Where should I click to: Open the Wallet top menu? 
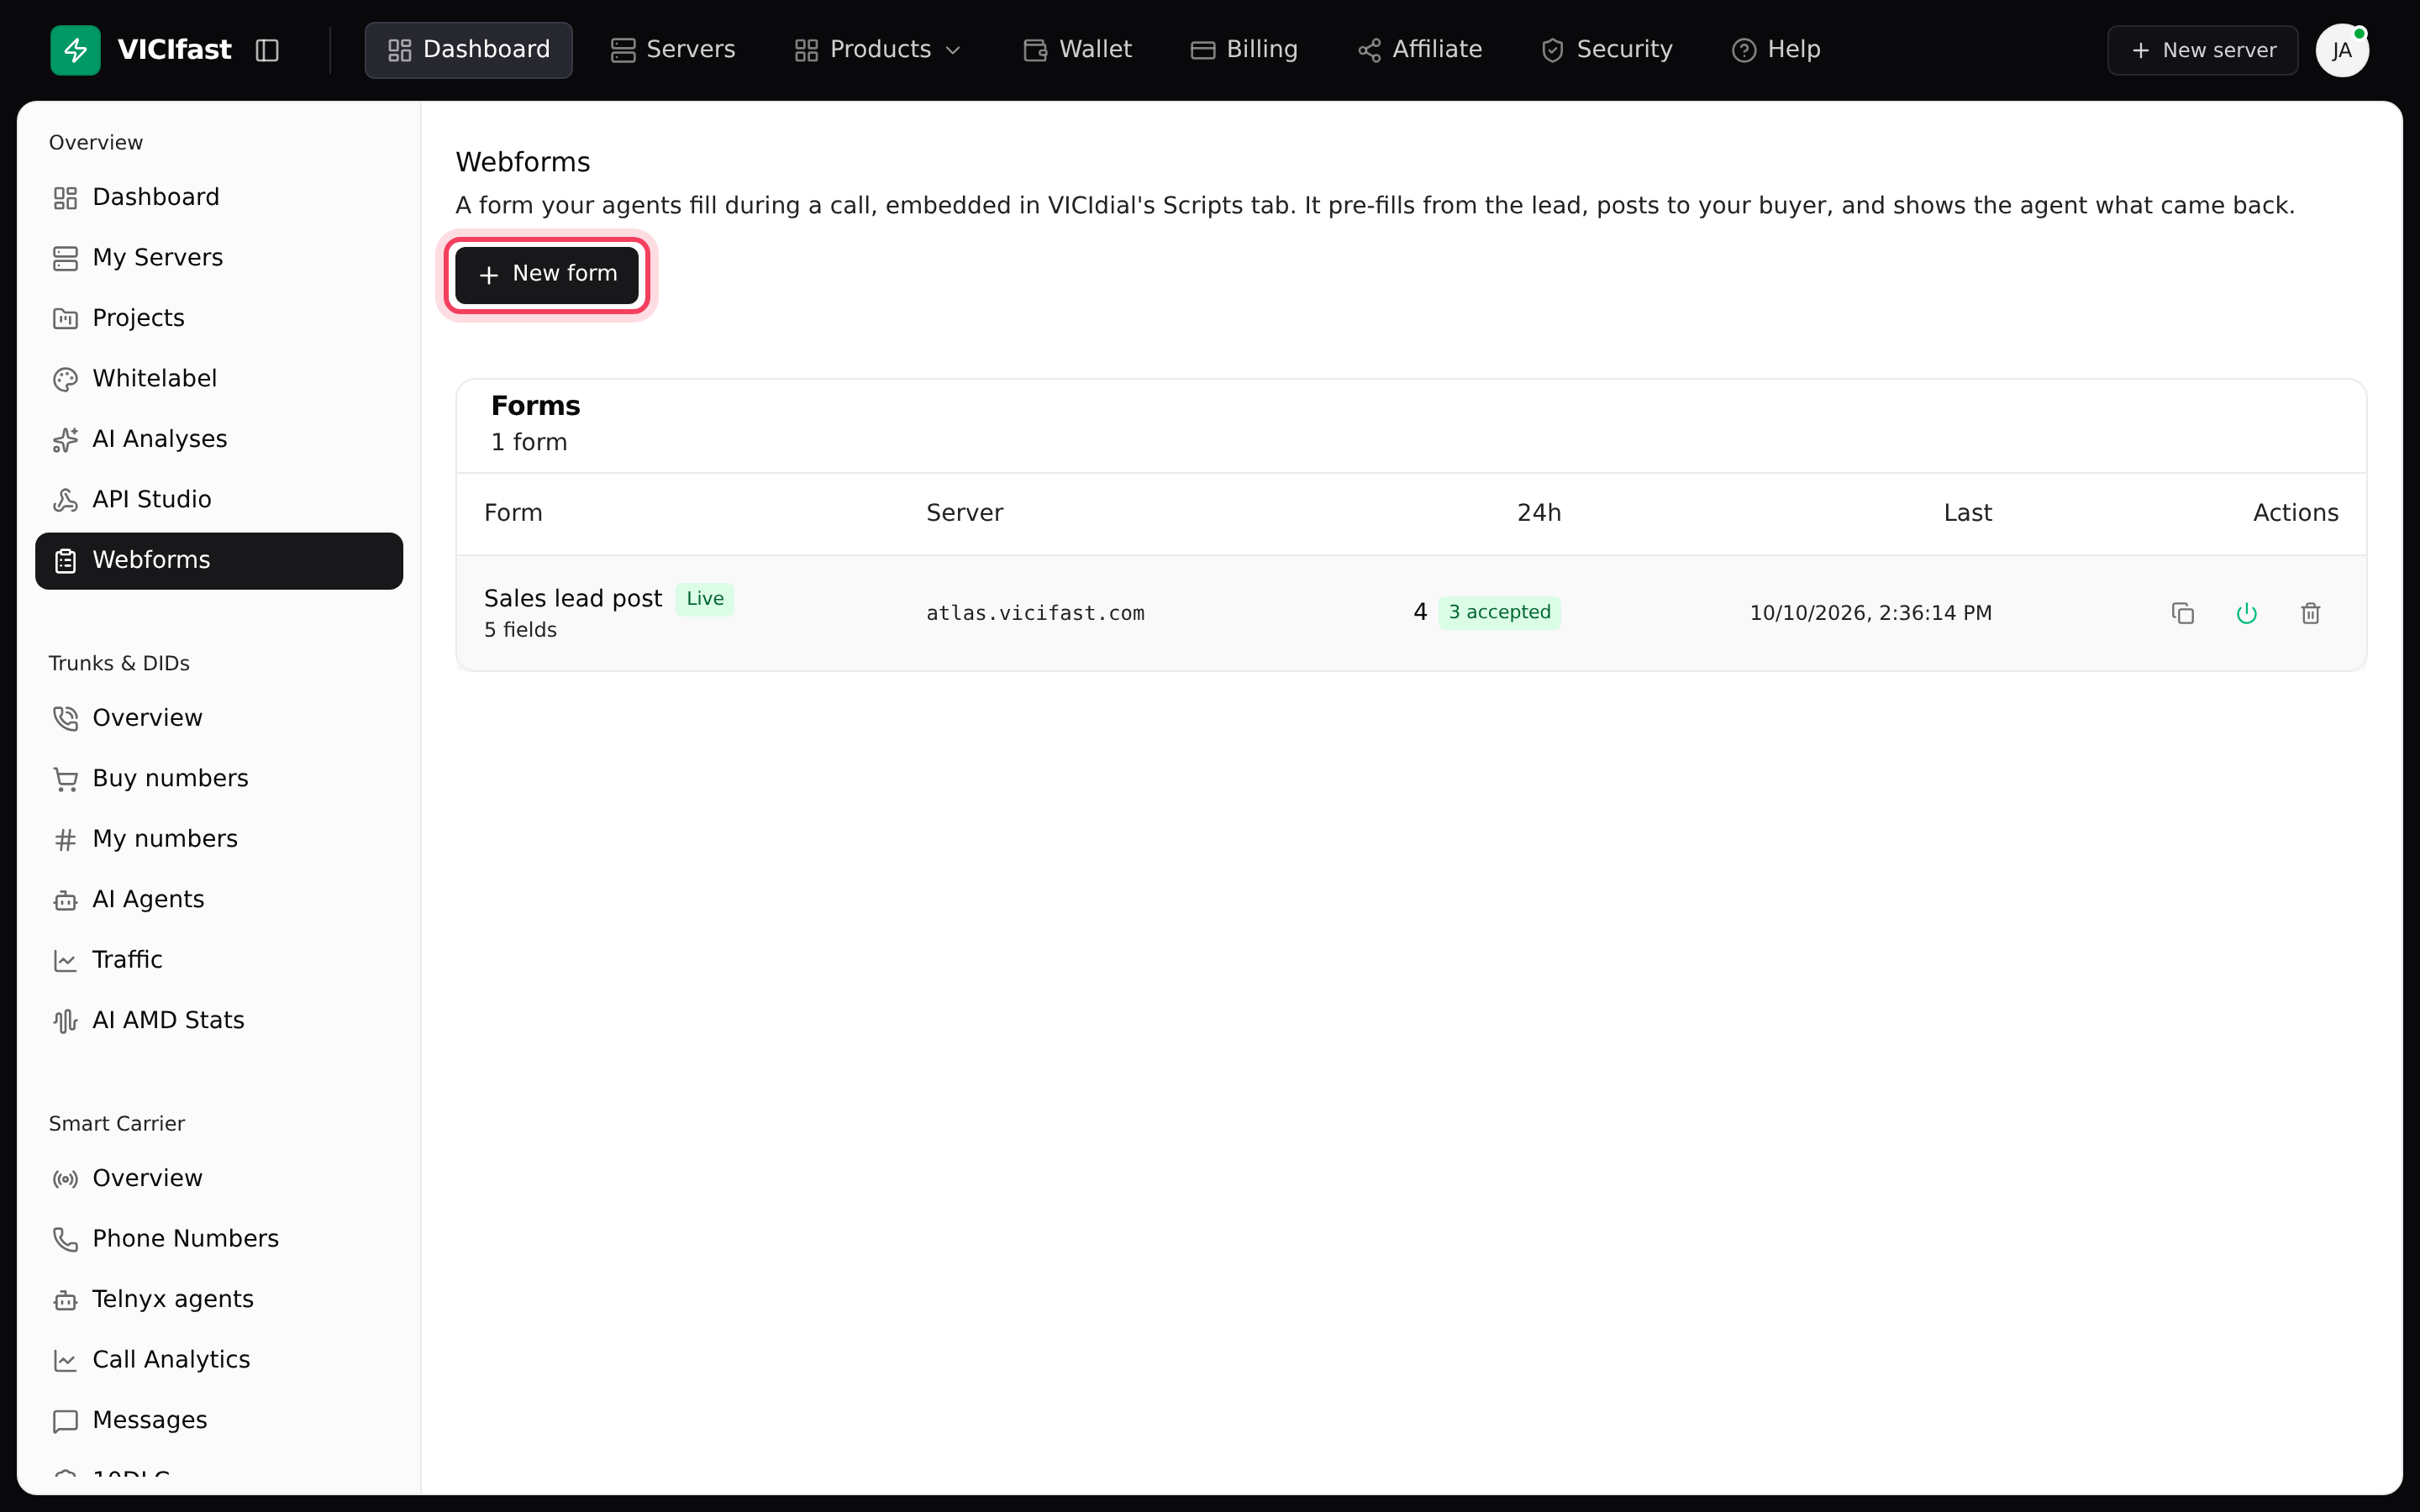1078,50
